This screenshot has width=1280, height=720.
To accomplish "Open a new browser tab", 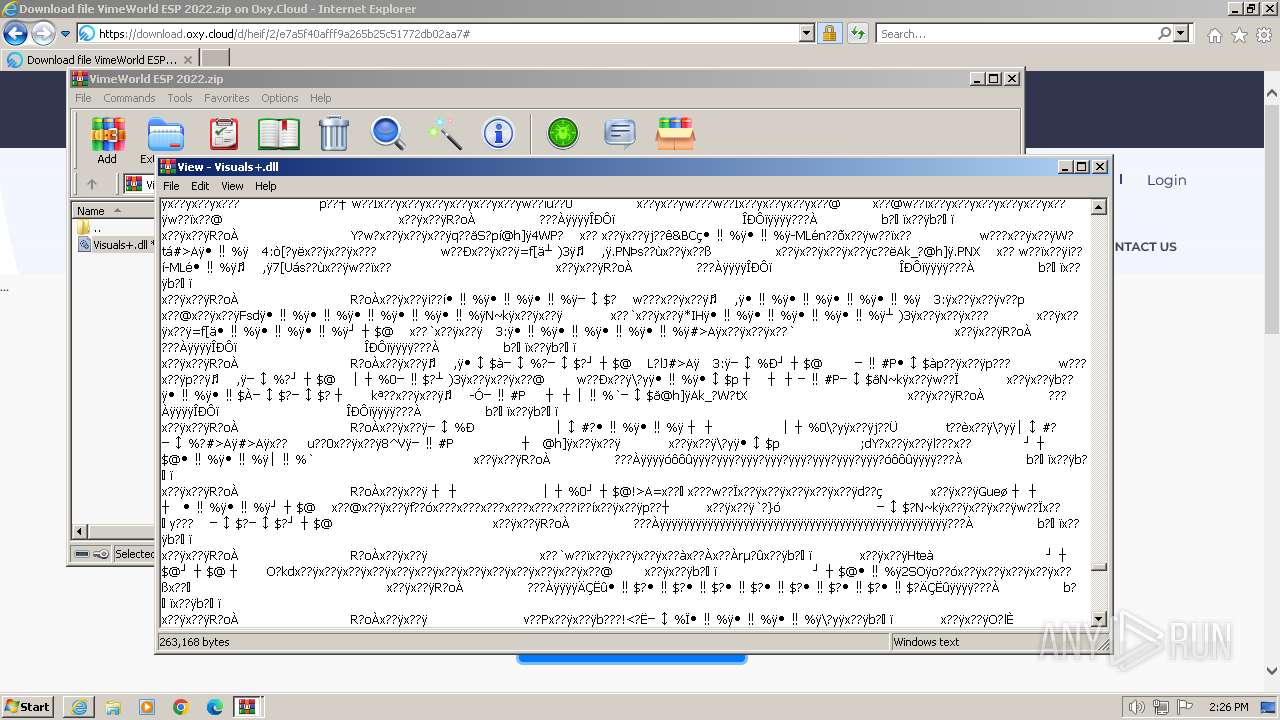I will pos(215,59).
